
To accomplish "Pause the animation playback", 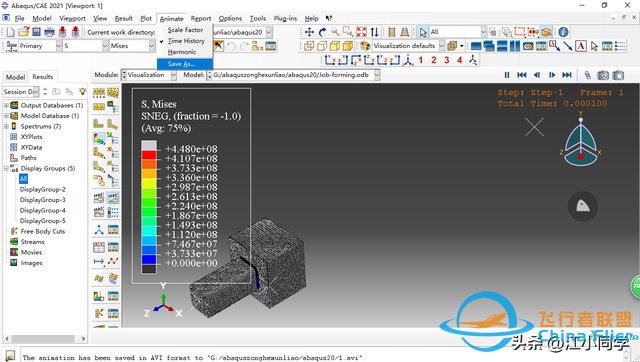I will tap(507, 75).
